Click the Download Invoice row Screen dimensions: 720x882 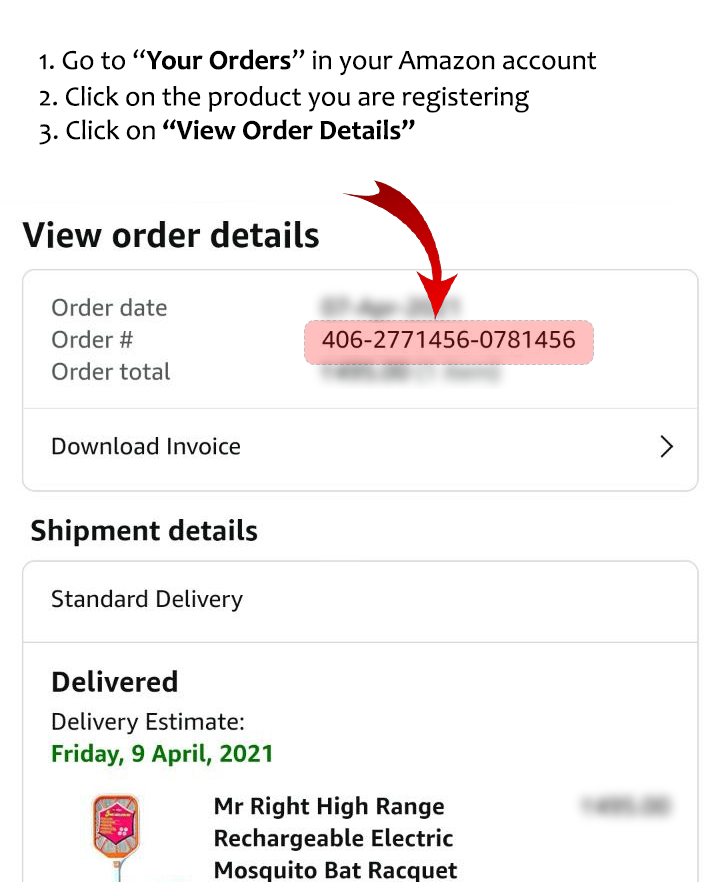pyautogui.click(x=360, y=449)
